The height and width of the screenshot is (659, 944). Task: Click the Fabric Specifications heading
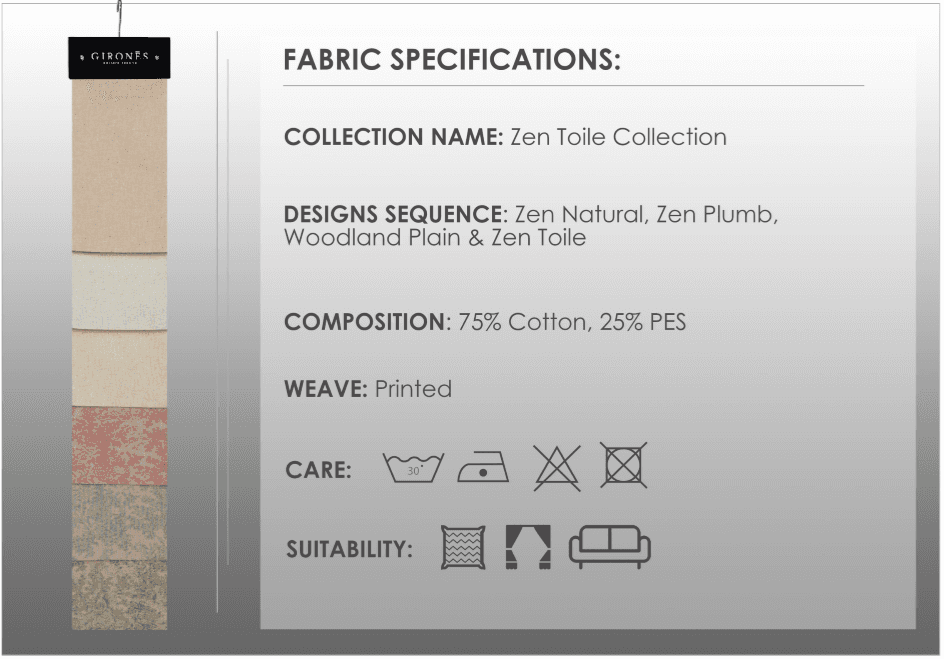(x=452, y=60)
